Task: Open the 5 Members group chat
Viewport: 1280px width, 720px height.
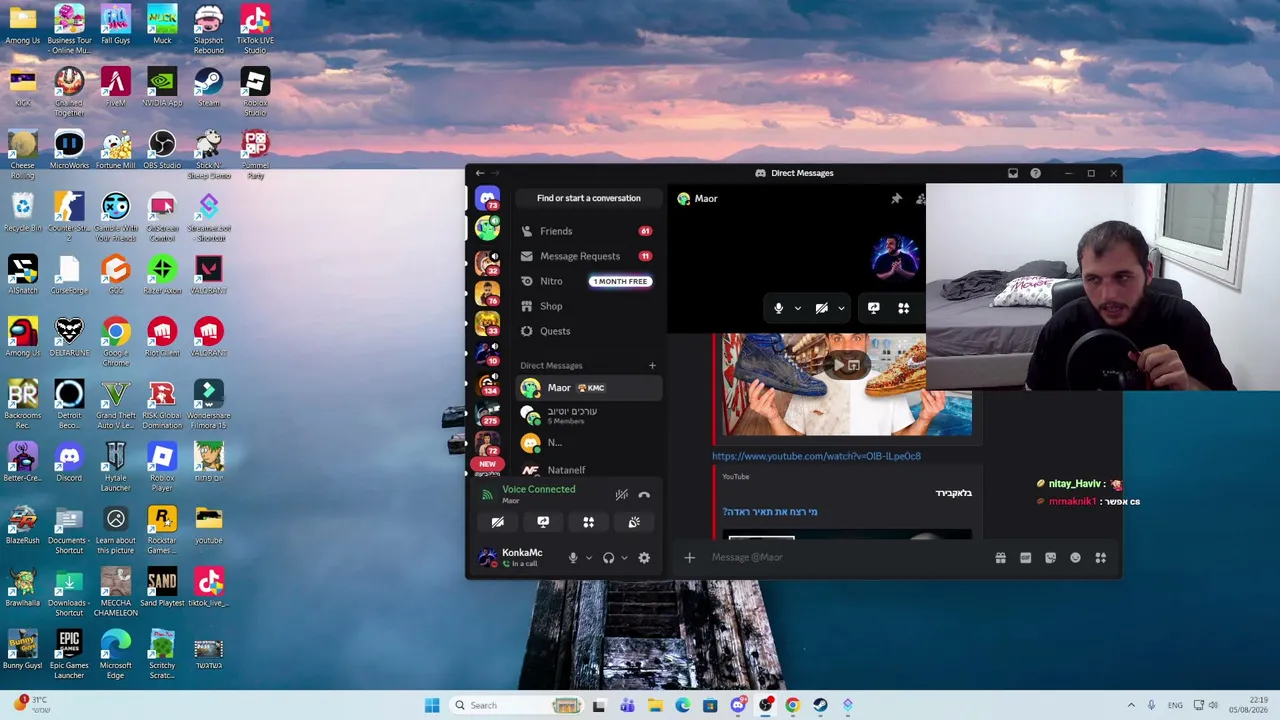Action: click(588, 415)
